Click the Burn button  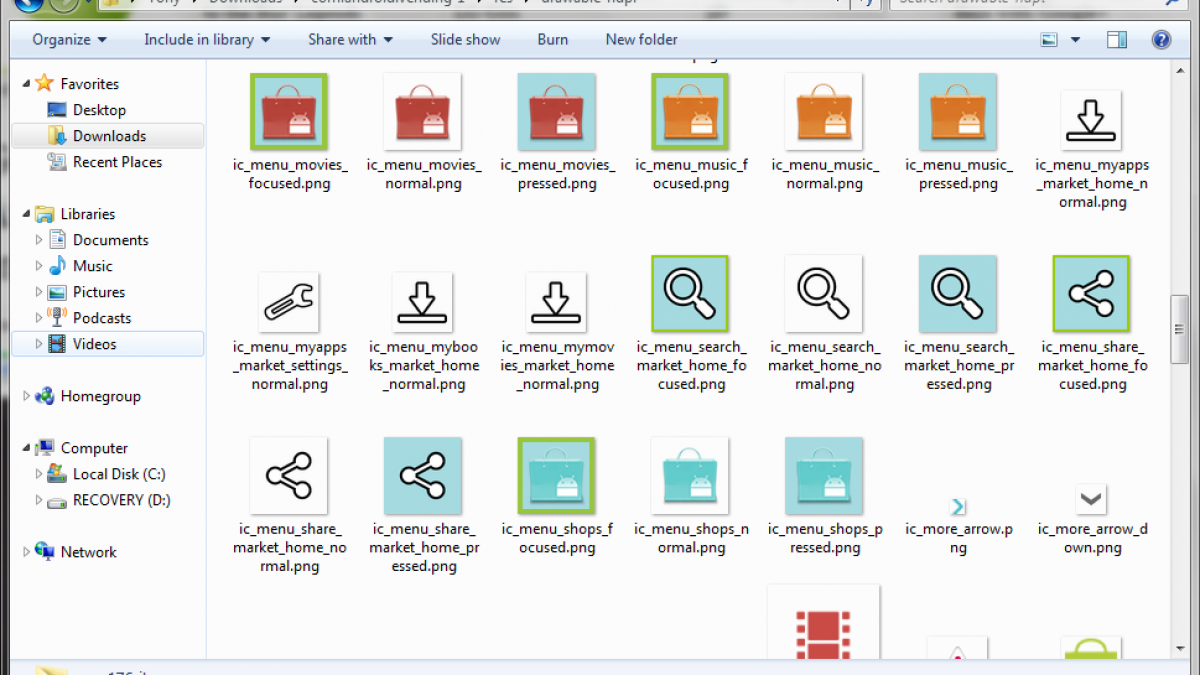[x=552, y=40]
